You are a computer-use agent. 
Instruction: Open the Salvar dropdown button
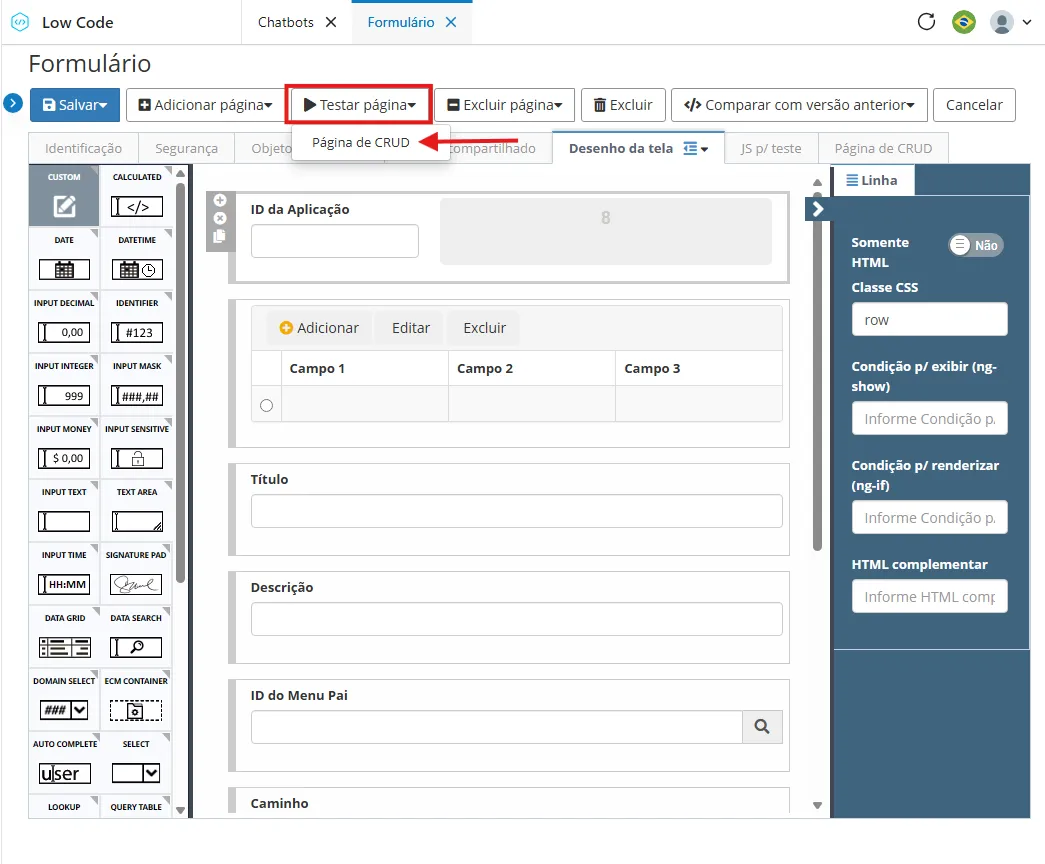pos(75,105)
